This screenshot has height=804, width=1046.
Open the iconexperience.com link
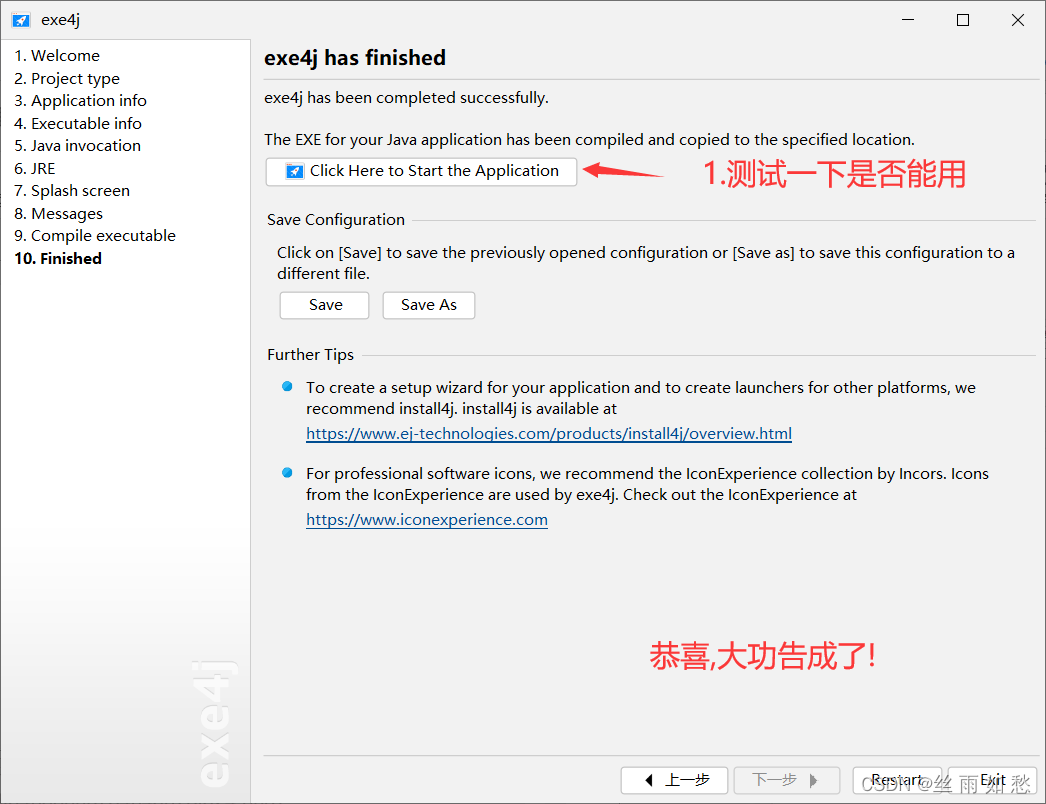pos(426,520)
